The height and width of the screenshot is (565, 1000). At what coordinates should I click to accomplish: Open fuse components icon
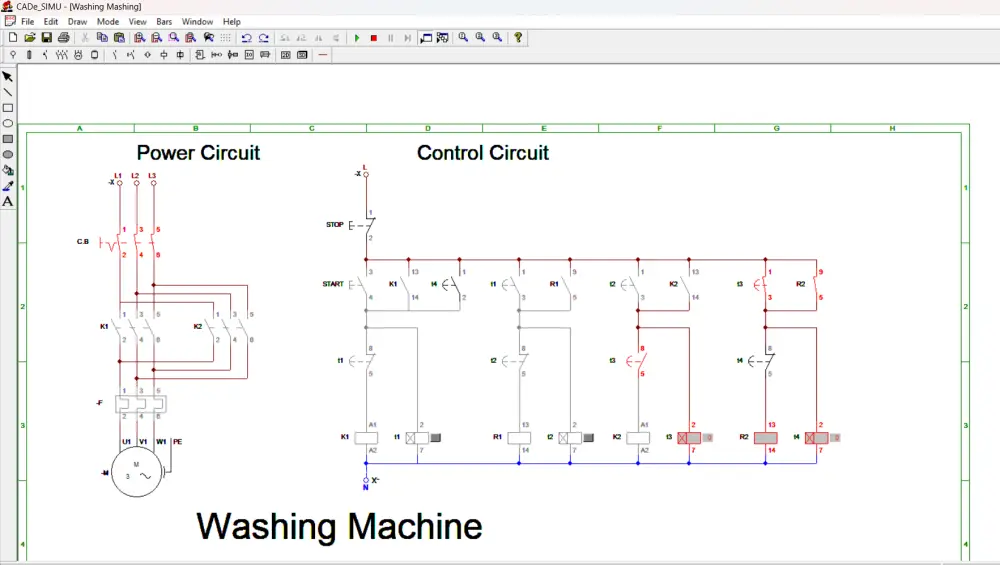(29, 55)
